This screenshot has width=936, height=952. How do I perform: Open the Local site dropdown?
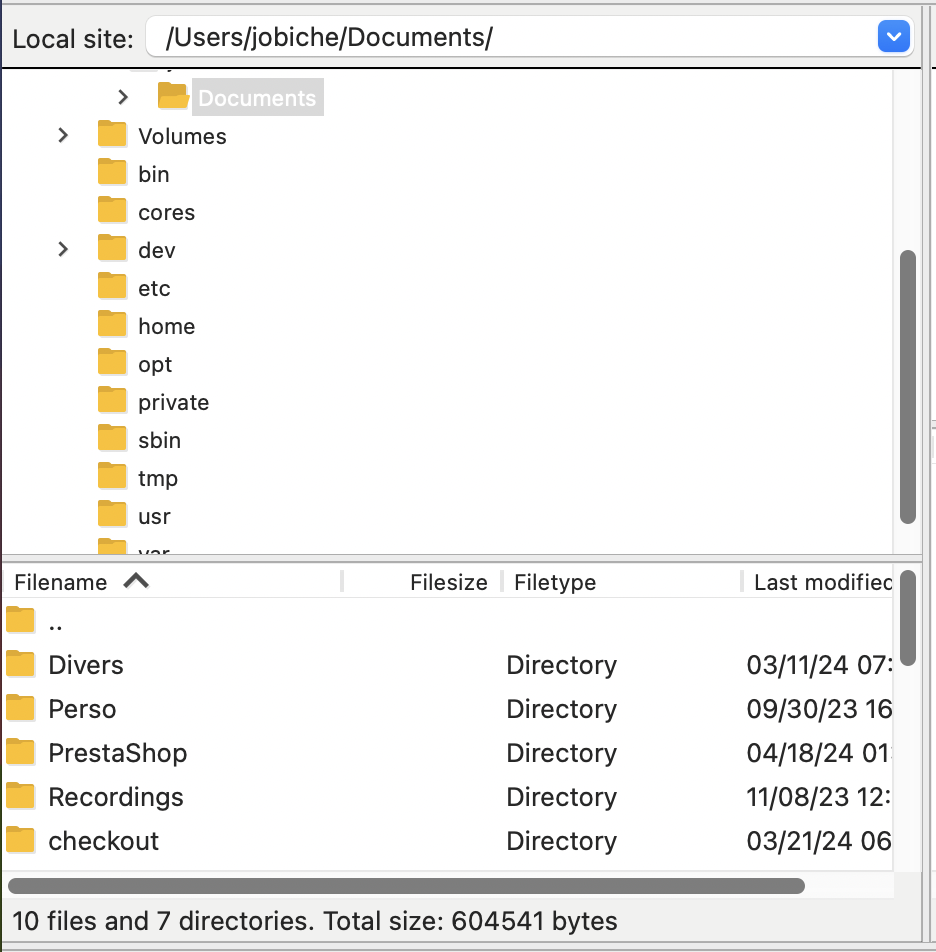pyautogui.click(x=893, y=36)
